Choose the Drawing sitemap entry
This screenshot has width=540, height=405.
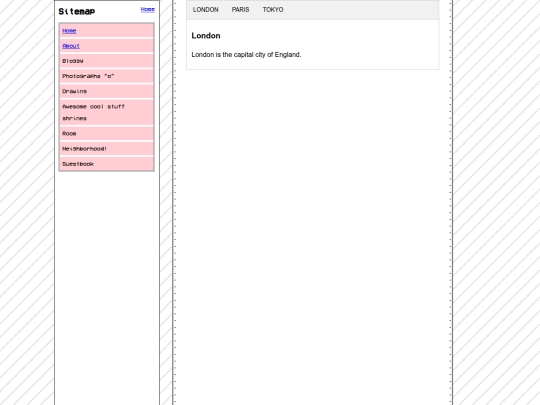coord(106,91)
